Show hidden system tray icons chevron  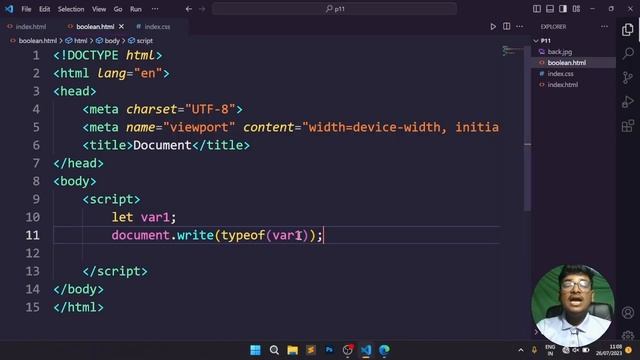click(x=521, y=350)
